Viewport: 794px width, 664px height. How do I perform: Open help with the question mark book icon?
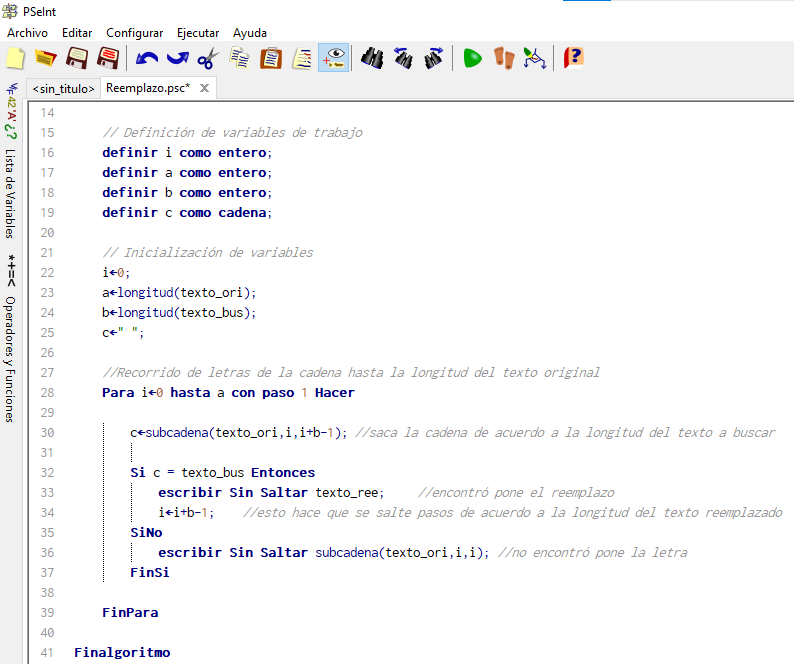click(574, 58)
